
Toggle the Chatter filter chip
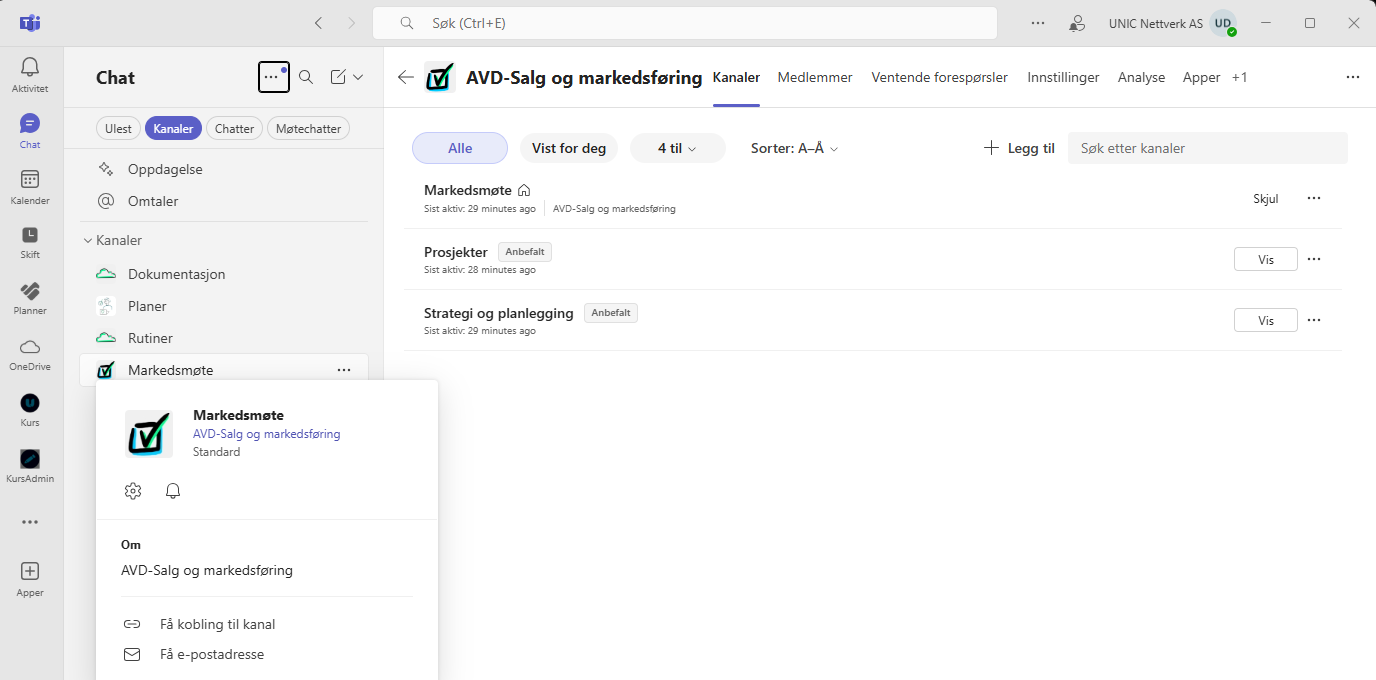[235, 129]
